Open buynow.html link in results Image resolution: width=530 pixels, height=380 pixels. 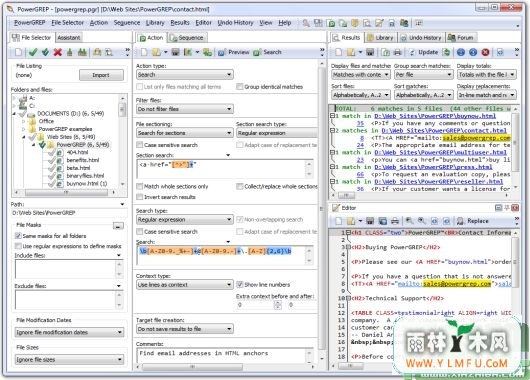(x=435, y=116)
